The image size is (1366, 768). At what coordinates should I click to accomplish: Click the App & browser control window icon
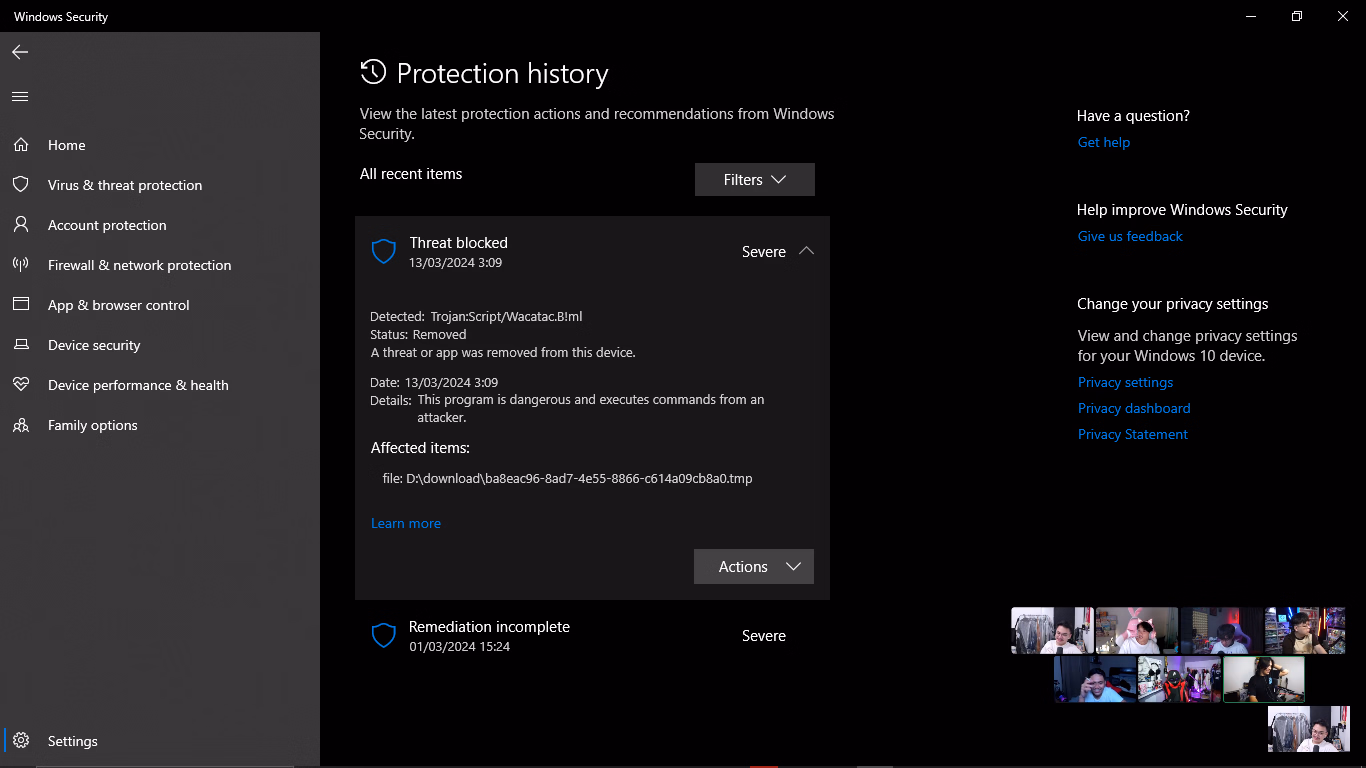(20, 305)
